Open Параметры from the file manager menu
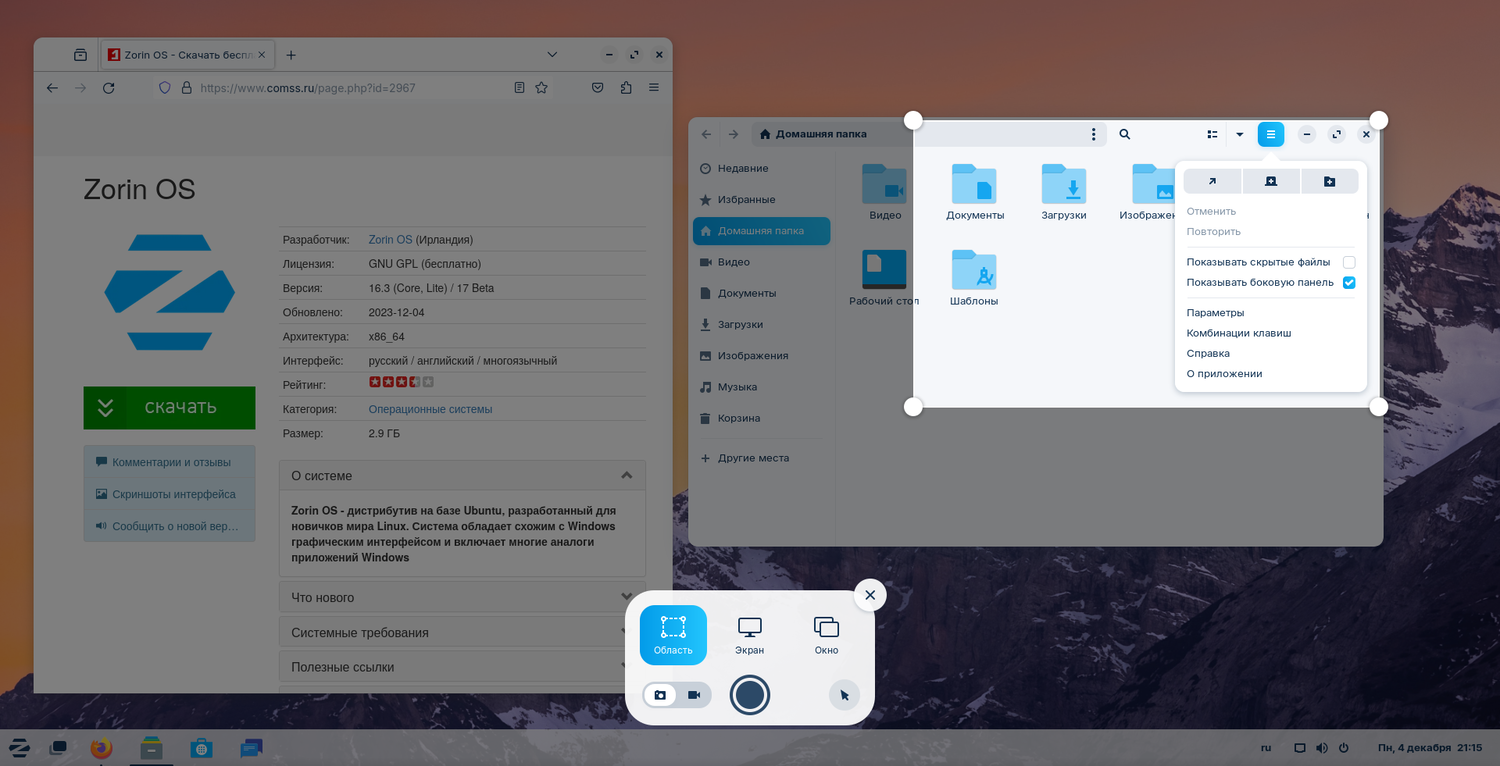 coord(1215,313)
